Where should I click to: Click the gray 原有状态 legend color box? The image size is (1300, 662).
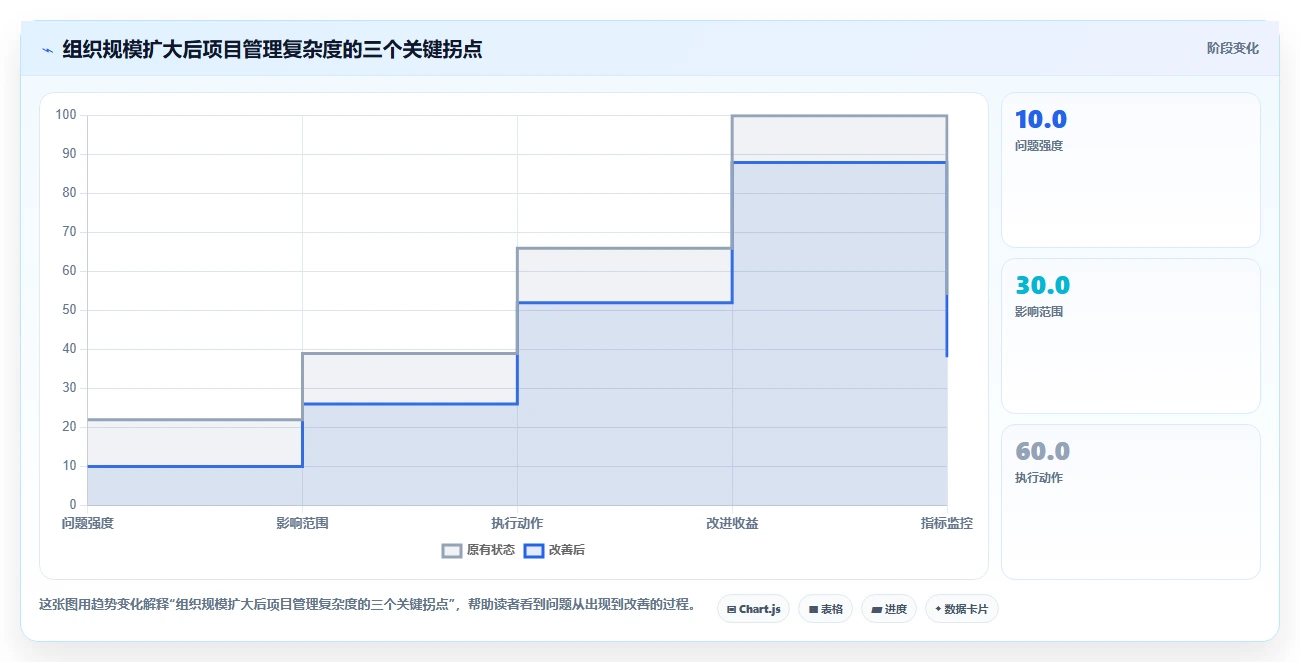coord(452,550)
